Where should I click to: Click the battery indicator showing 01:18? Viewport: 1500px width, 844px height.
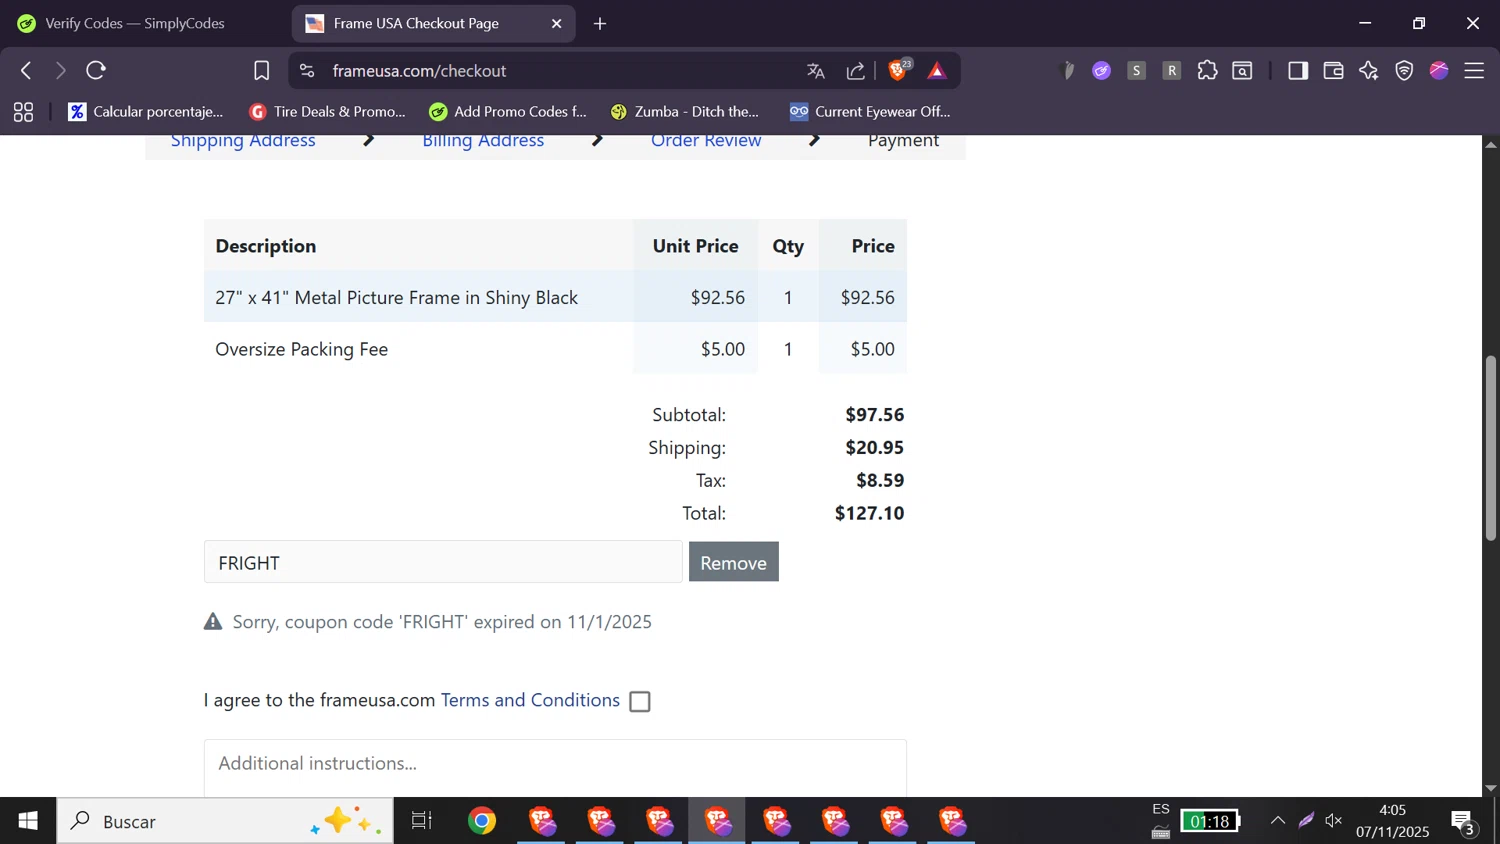(1210, 821)
